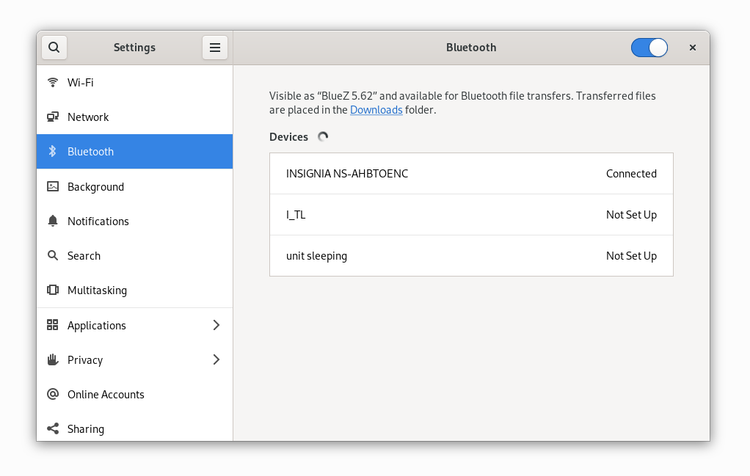Open INSIGNIA NS-AHBTOENC device row
The width and height of the screenshot is (750, 476).
[471, 173]
